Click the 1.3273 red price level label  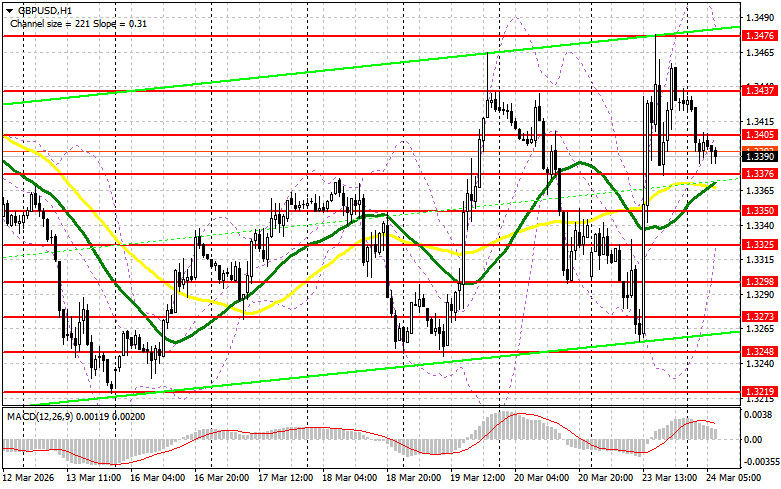point(759,317)
